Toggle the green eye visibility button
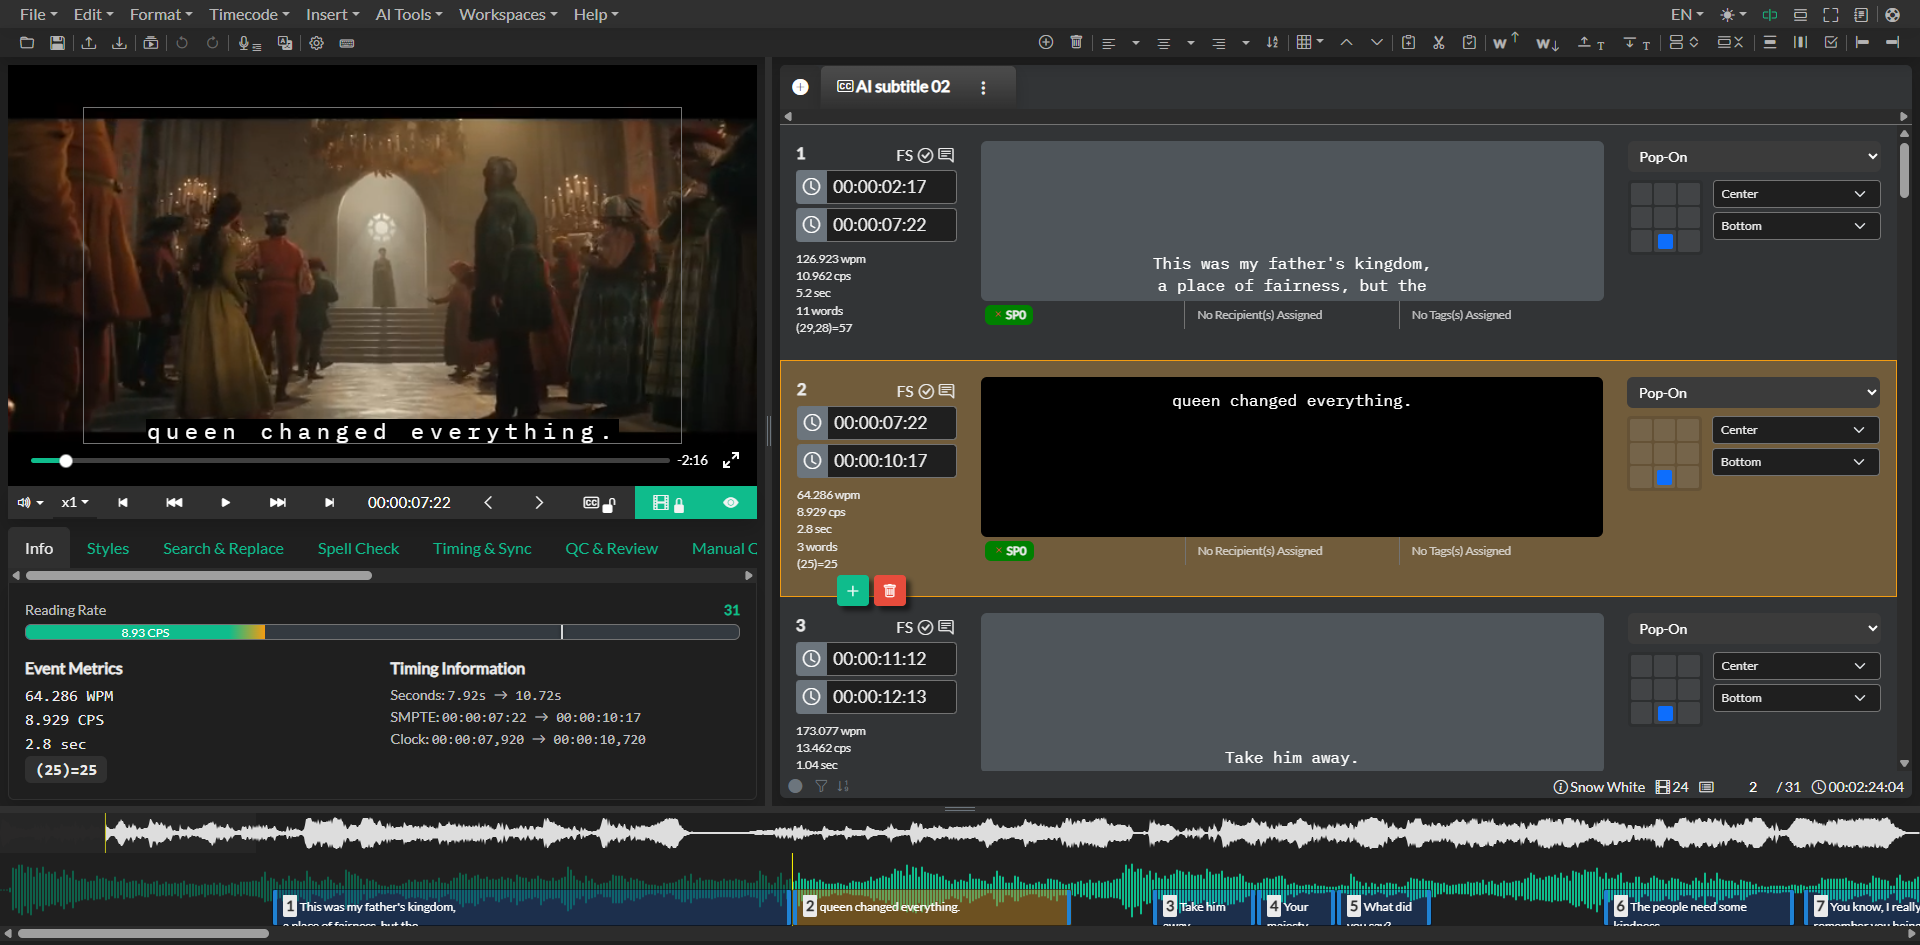The height and width of the screenshot is (945, 1920). (731, 503)
